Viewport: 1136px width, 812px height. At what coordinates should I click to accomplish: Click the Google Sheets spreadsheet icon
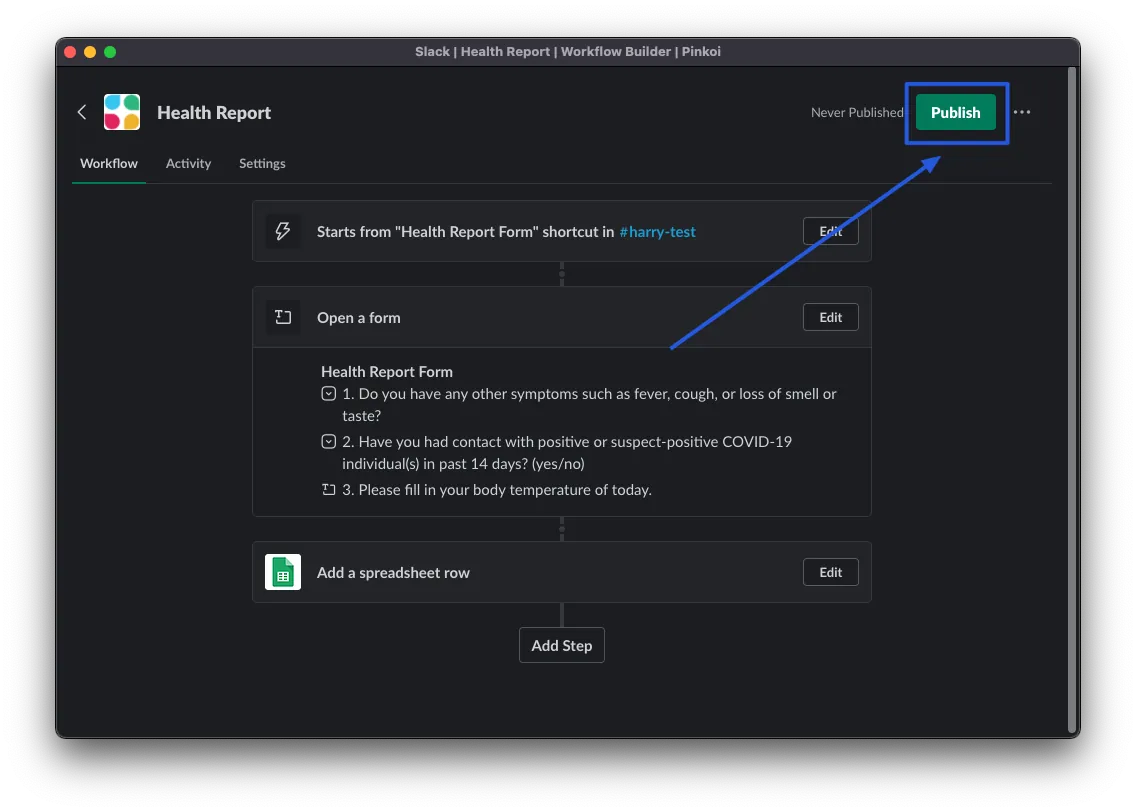tap(283, 572)
